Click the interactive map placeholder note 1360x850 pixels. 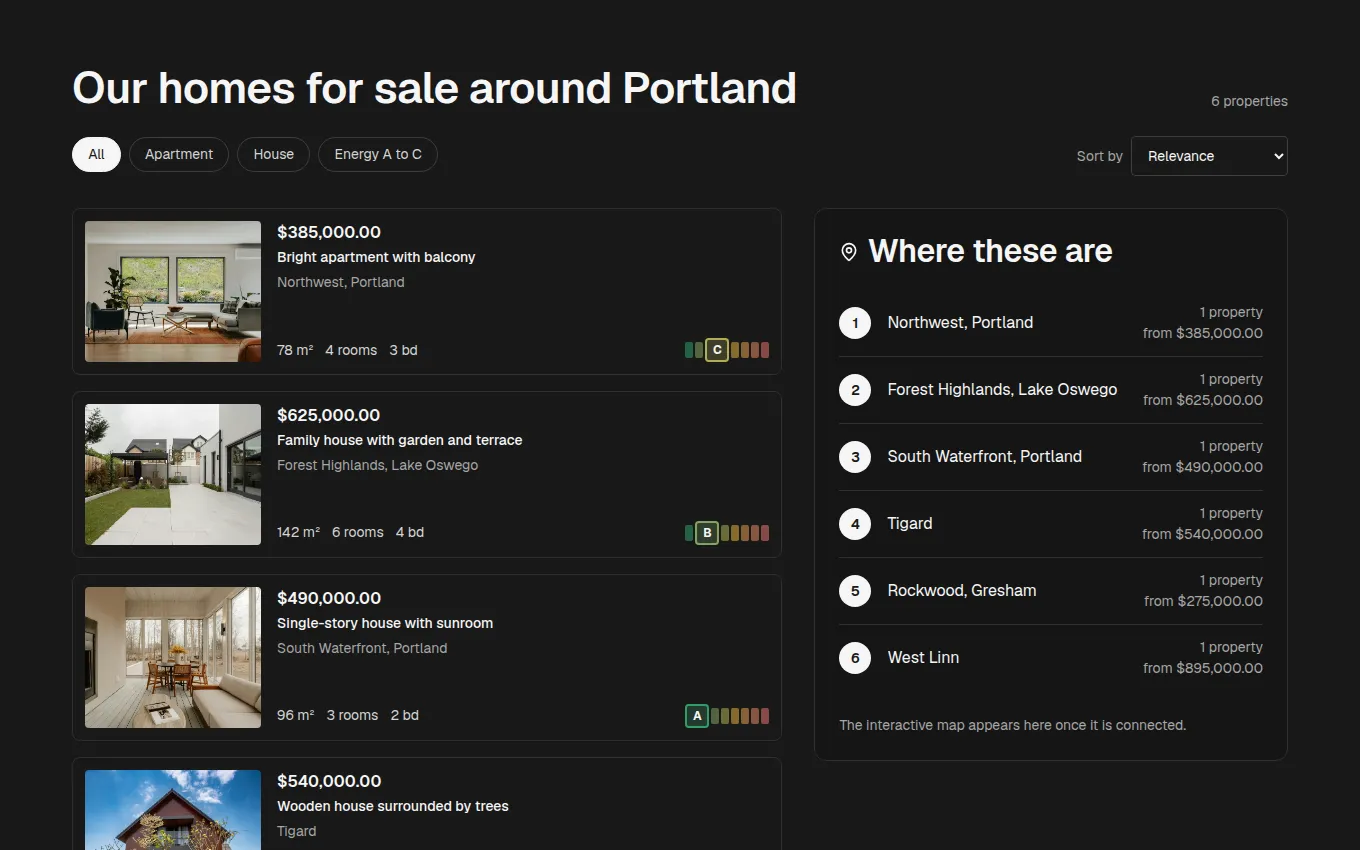(x=1012, y=725)
